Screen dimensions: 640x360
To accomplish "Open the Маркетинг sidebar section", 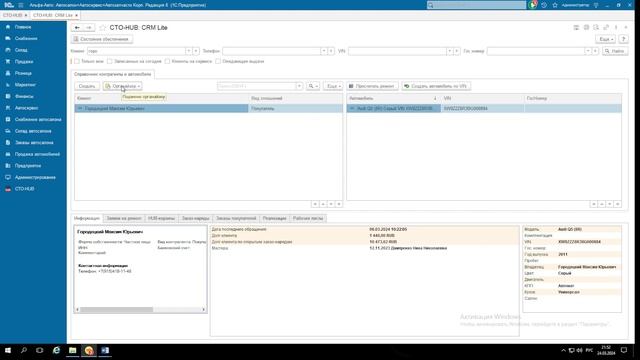I will [25, 84].
